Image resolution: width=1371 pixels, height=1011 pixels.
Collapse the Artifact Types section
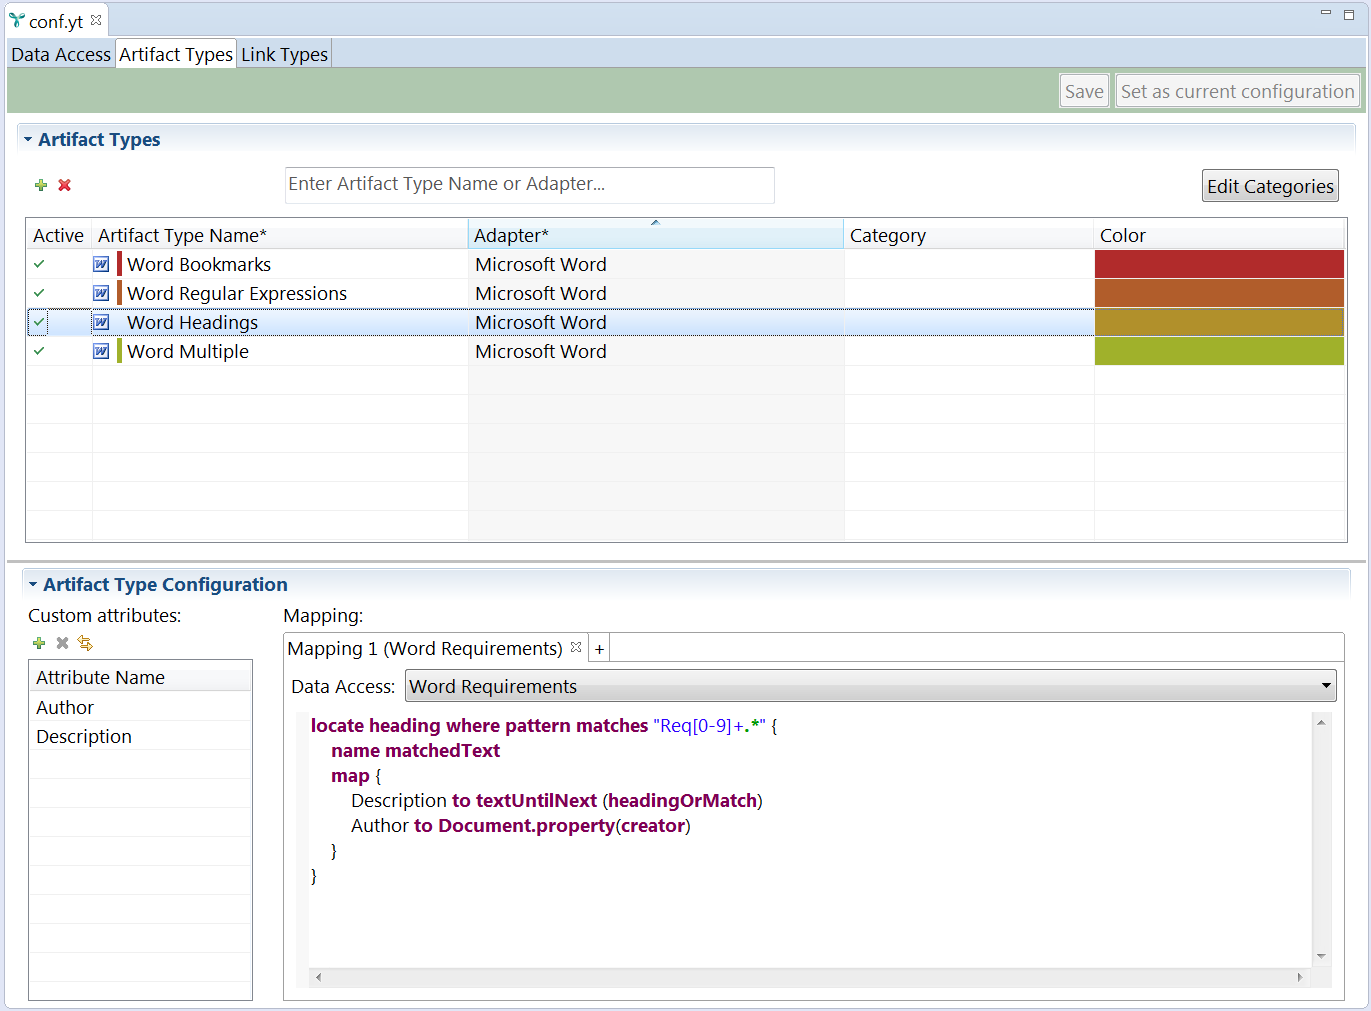[x=28, y=140]
